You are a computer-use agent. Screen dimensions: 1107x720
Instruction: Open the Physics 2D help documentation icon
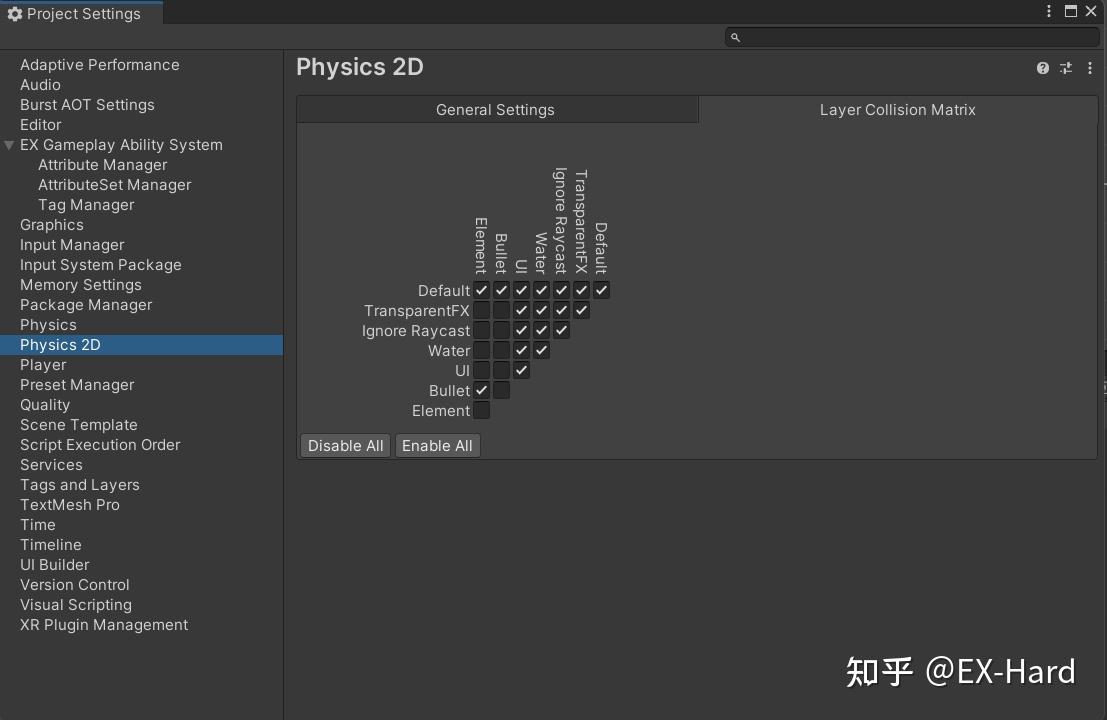tap(1041, 68)
